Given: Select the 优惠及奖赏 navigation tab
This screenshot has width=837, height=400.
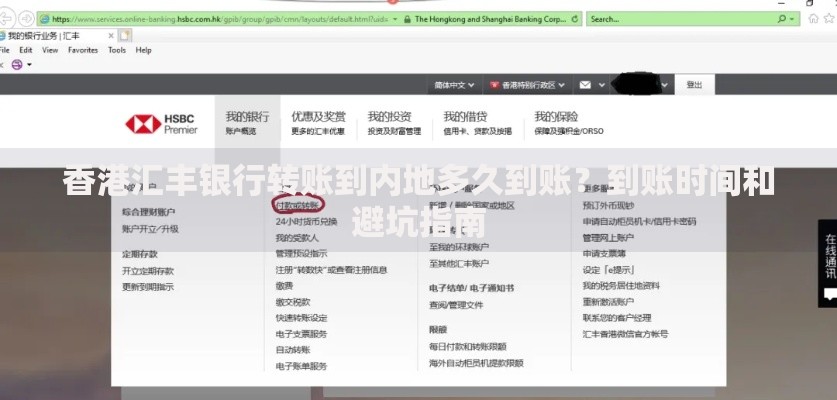Looking at the screenshot, I should pos(318,122).
